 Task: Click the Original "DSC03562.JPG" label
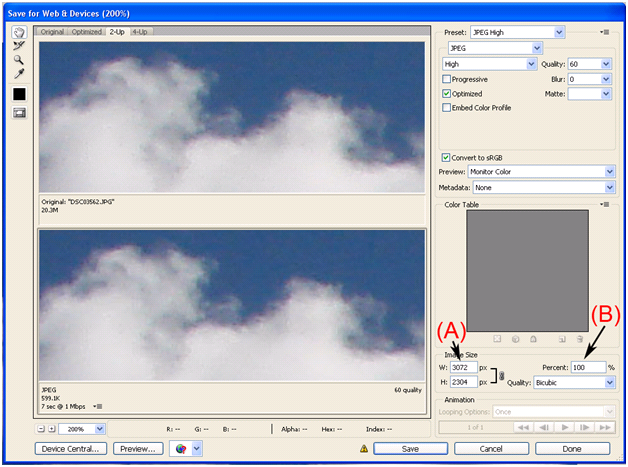[78, 202]
